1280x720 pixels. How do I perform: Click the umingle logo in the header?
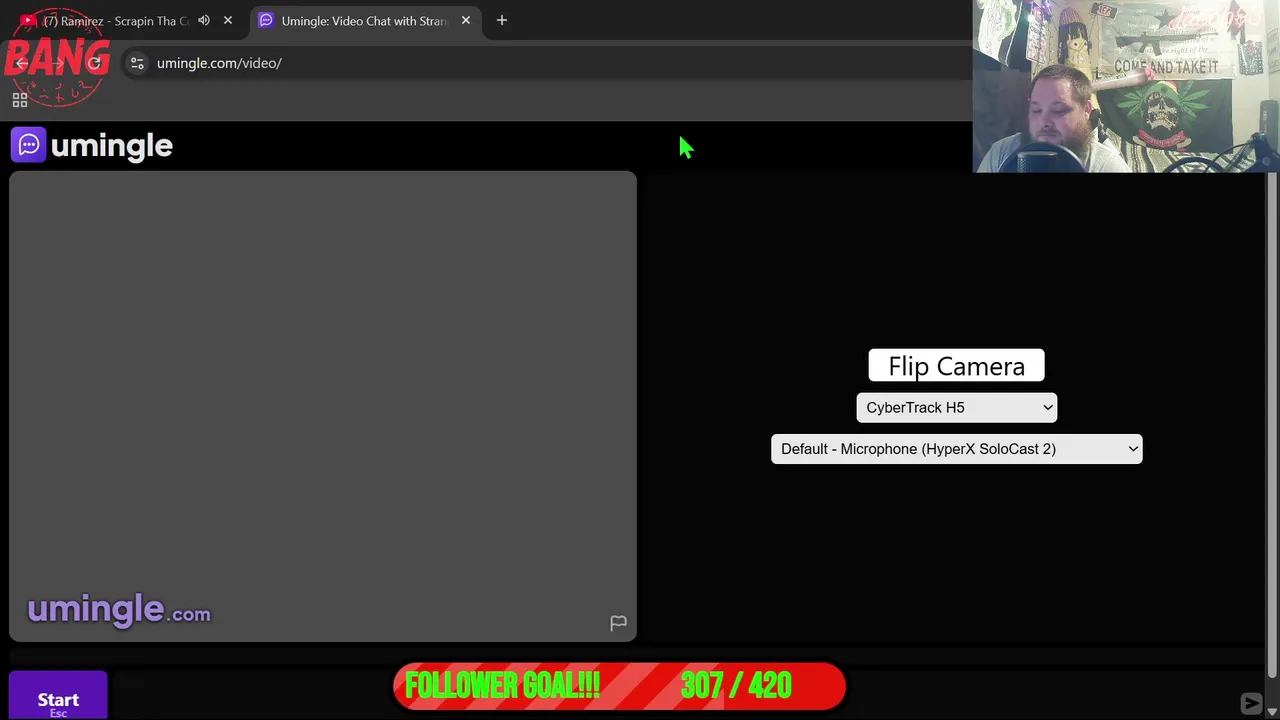pos(92,145)
